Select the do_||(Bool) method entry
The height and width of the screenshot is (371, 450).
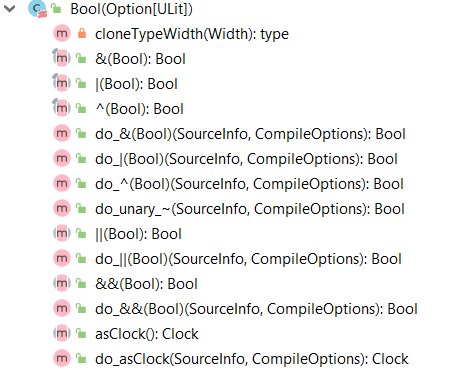(x=248, y=259)
